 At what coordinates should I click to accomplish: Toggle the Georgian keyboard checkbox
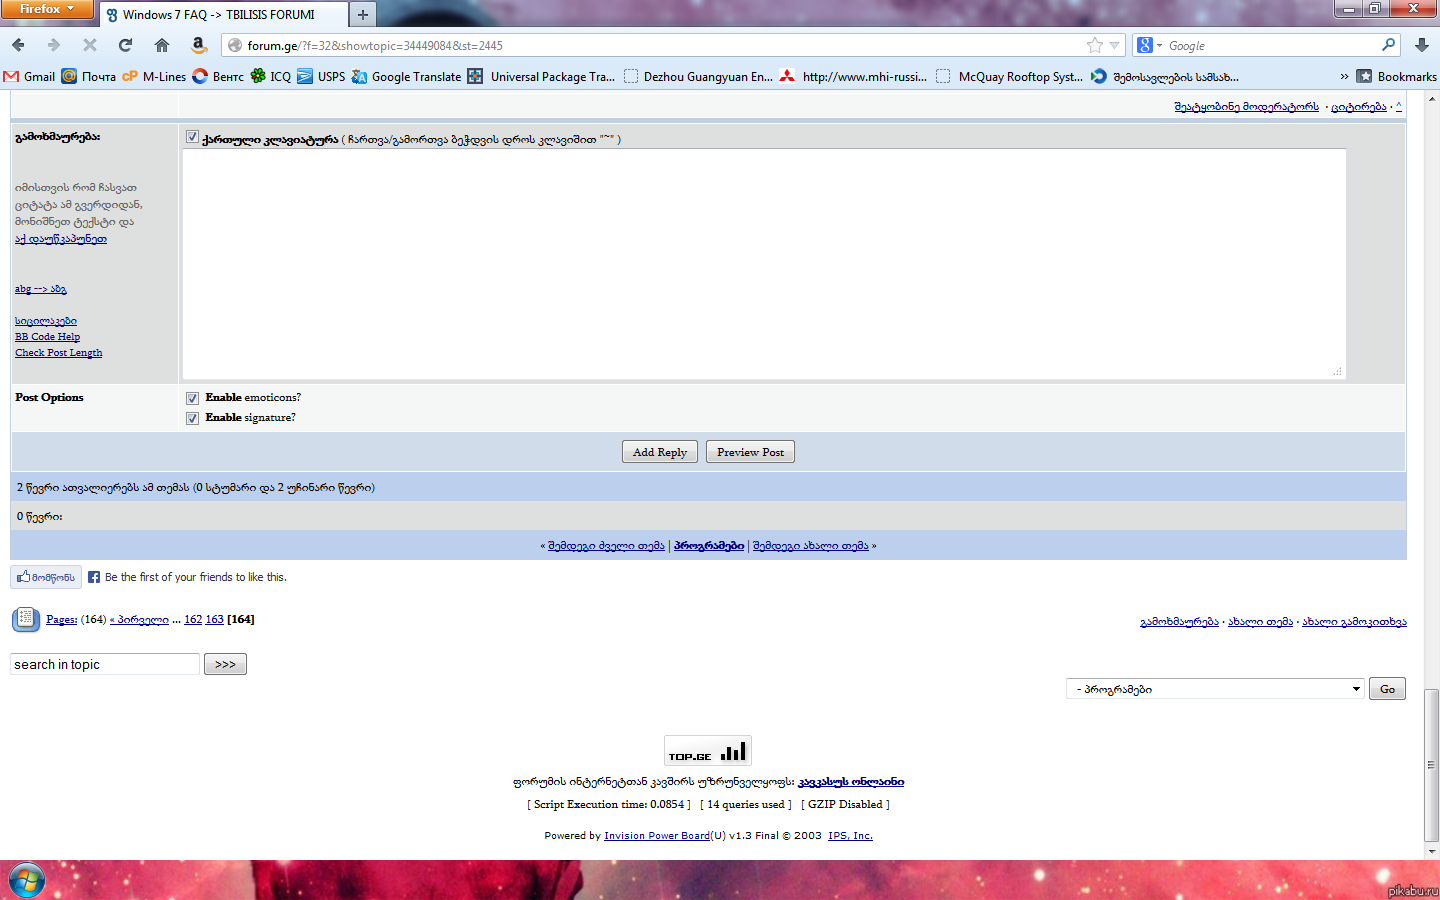point(192,137)
